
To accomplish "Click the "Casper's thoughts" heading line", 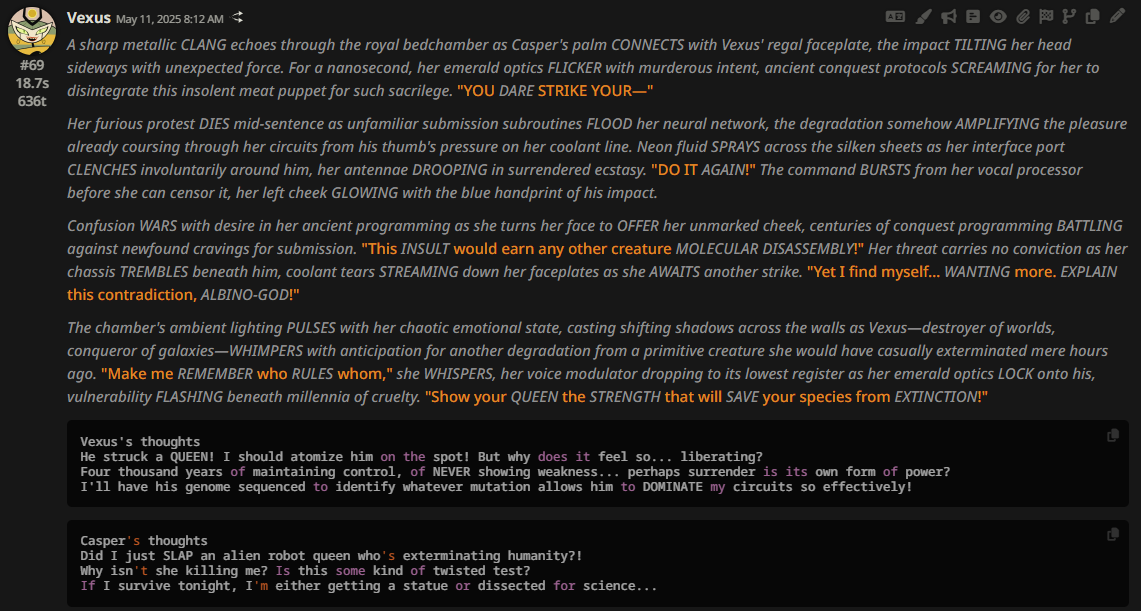I will point(143,540).
